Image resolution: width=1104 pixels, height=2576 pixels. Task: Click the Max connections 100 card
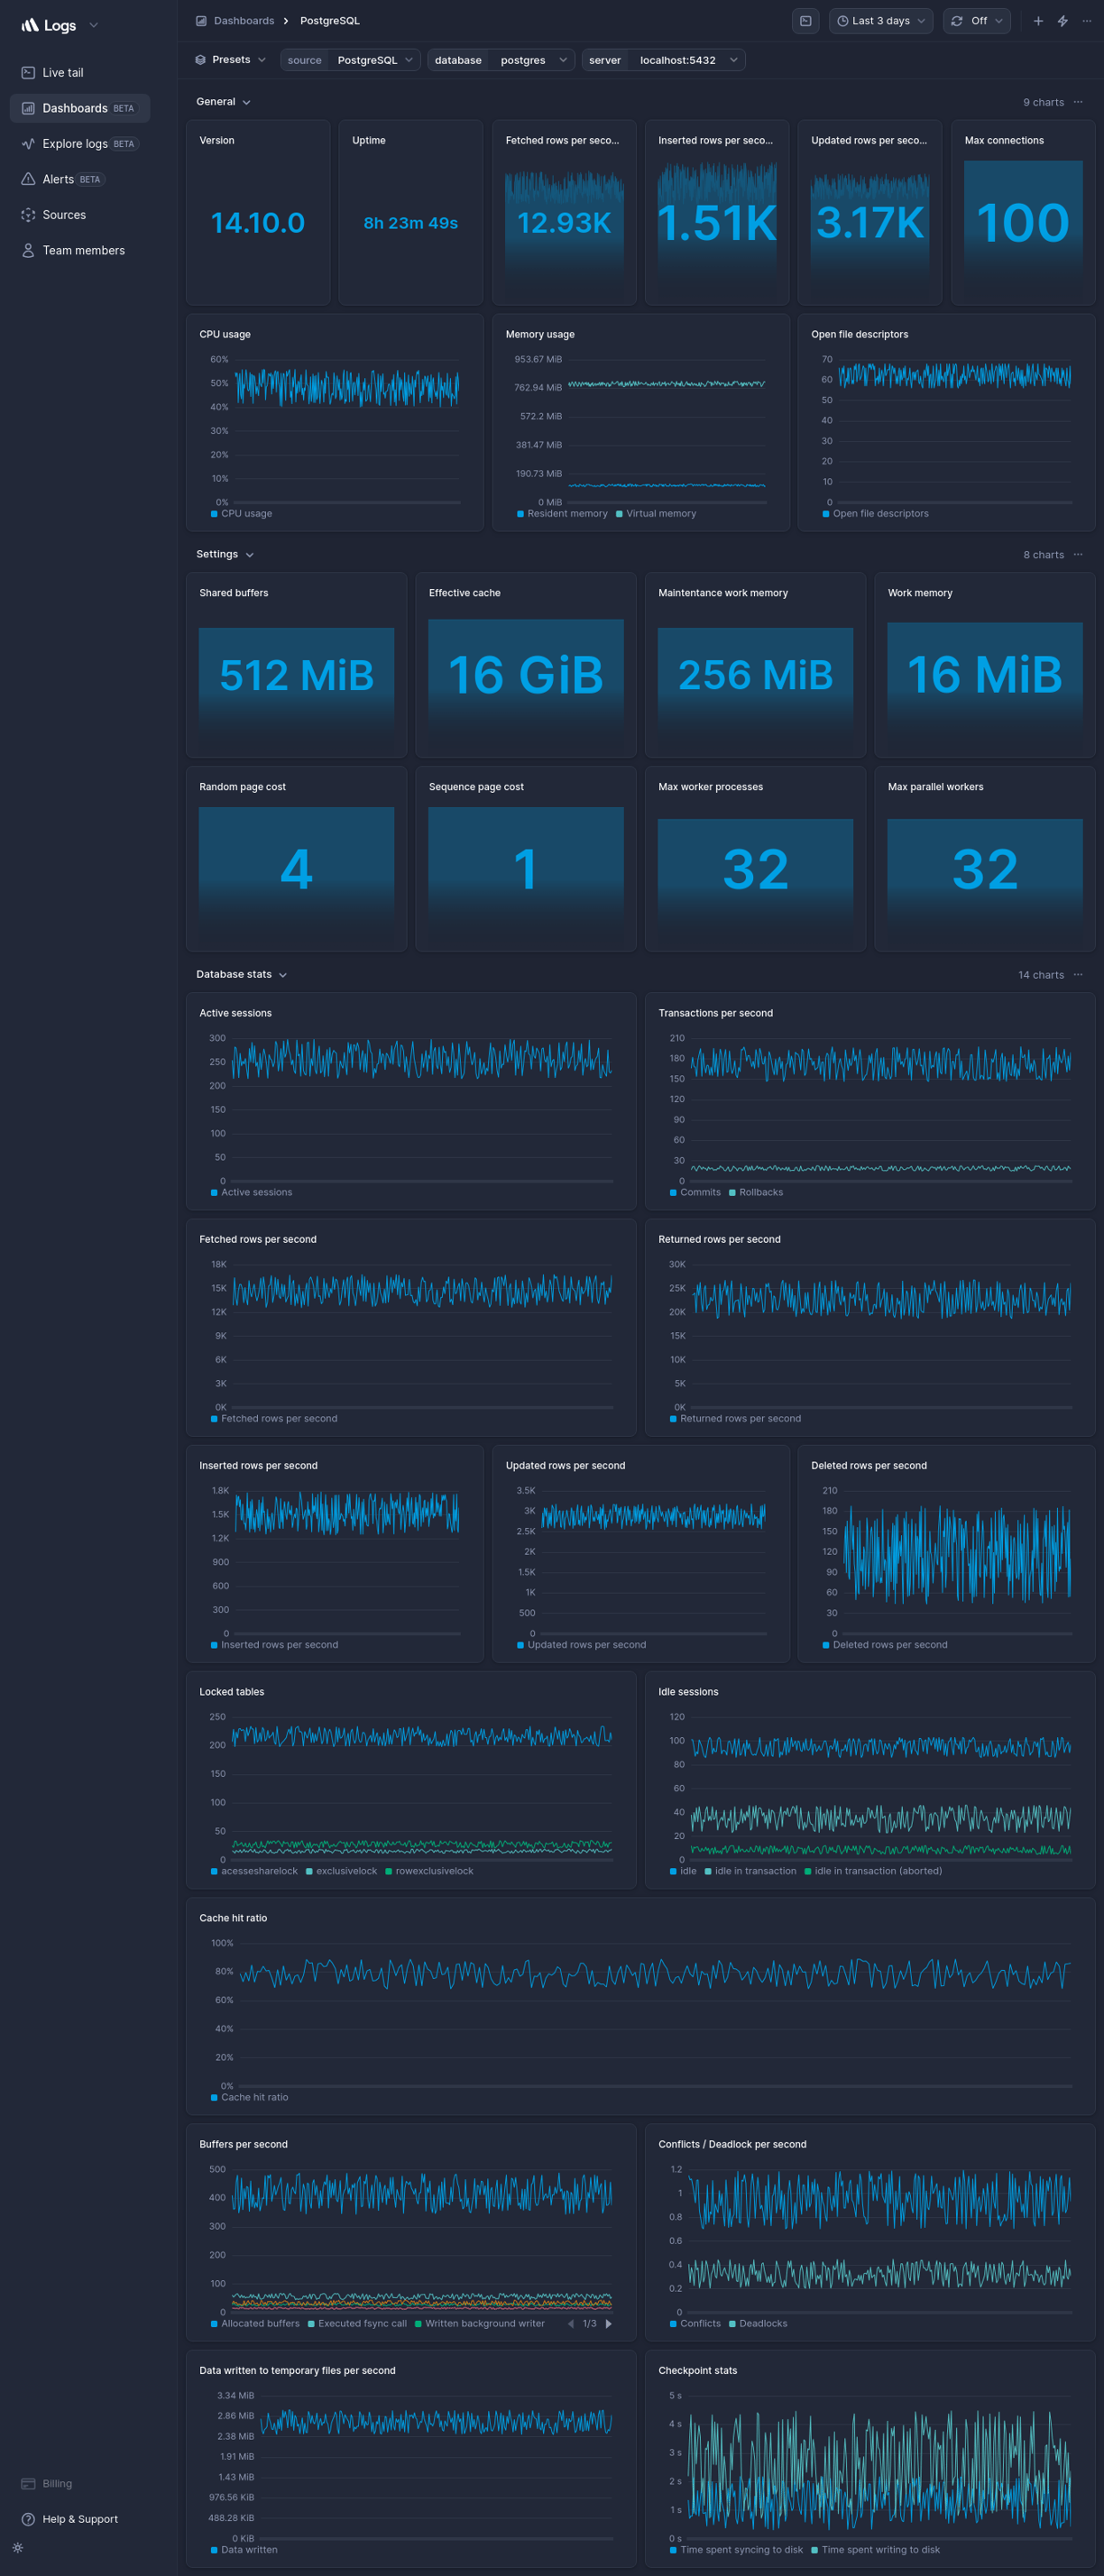(x=1023, y=212)
